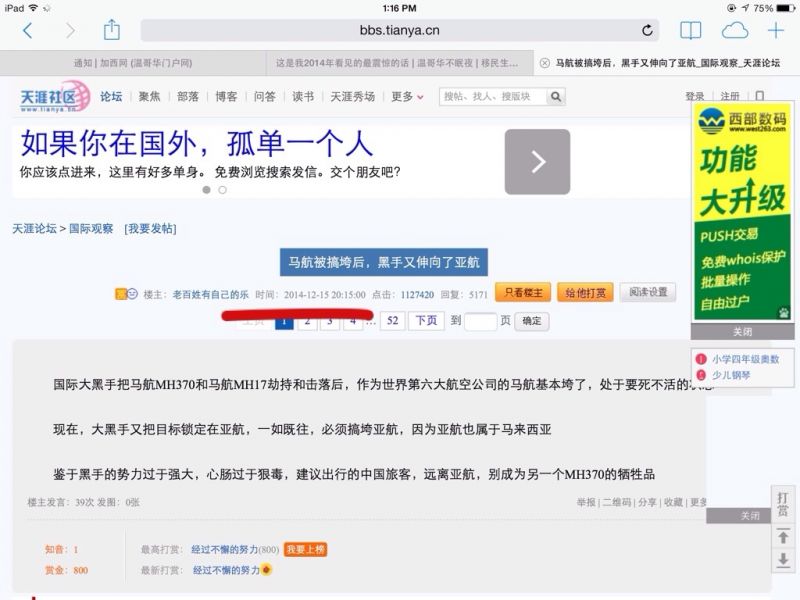Image resolution: width=800 pixels, height=600 pixels.
Task: Open 天涯论坛 breadcrumb link
Action: point(34,229)
